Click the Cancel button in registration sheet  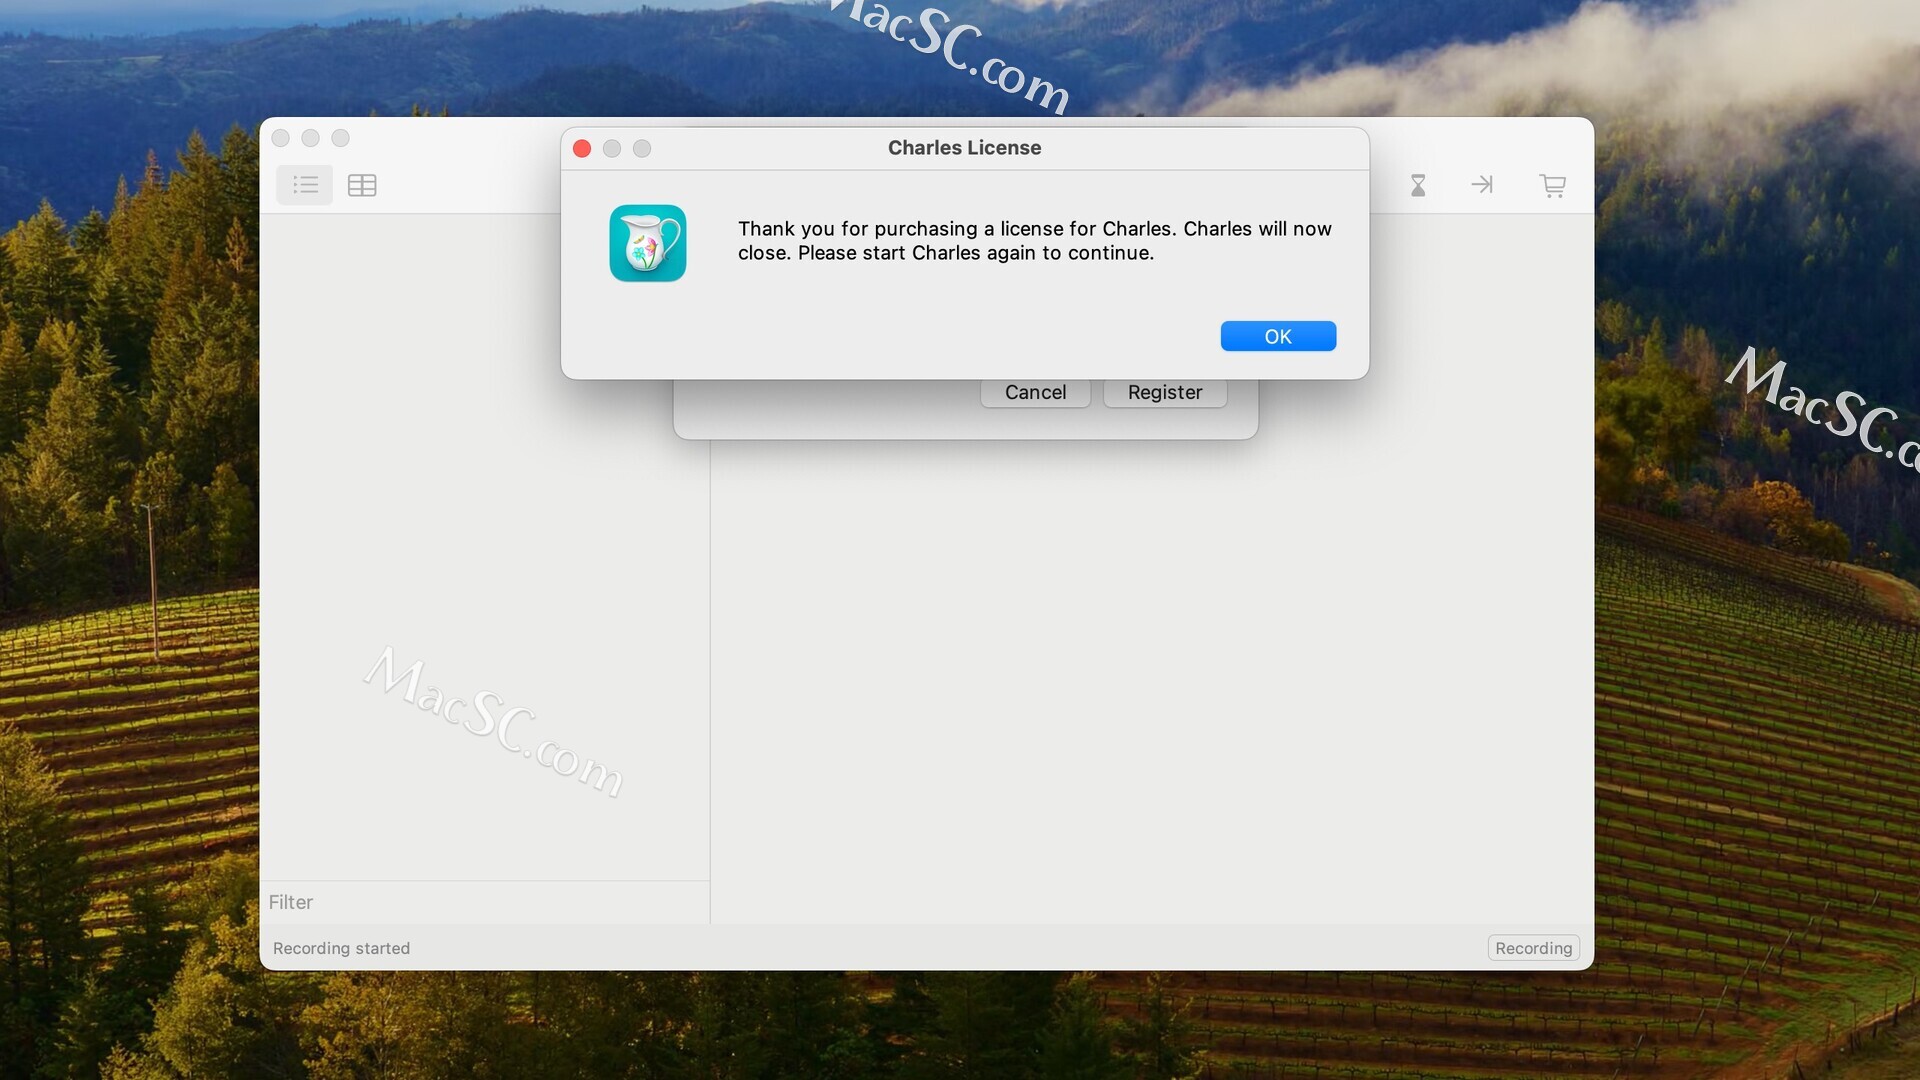point(1035,392)
